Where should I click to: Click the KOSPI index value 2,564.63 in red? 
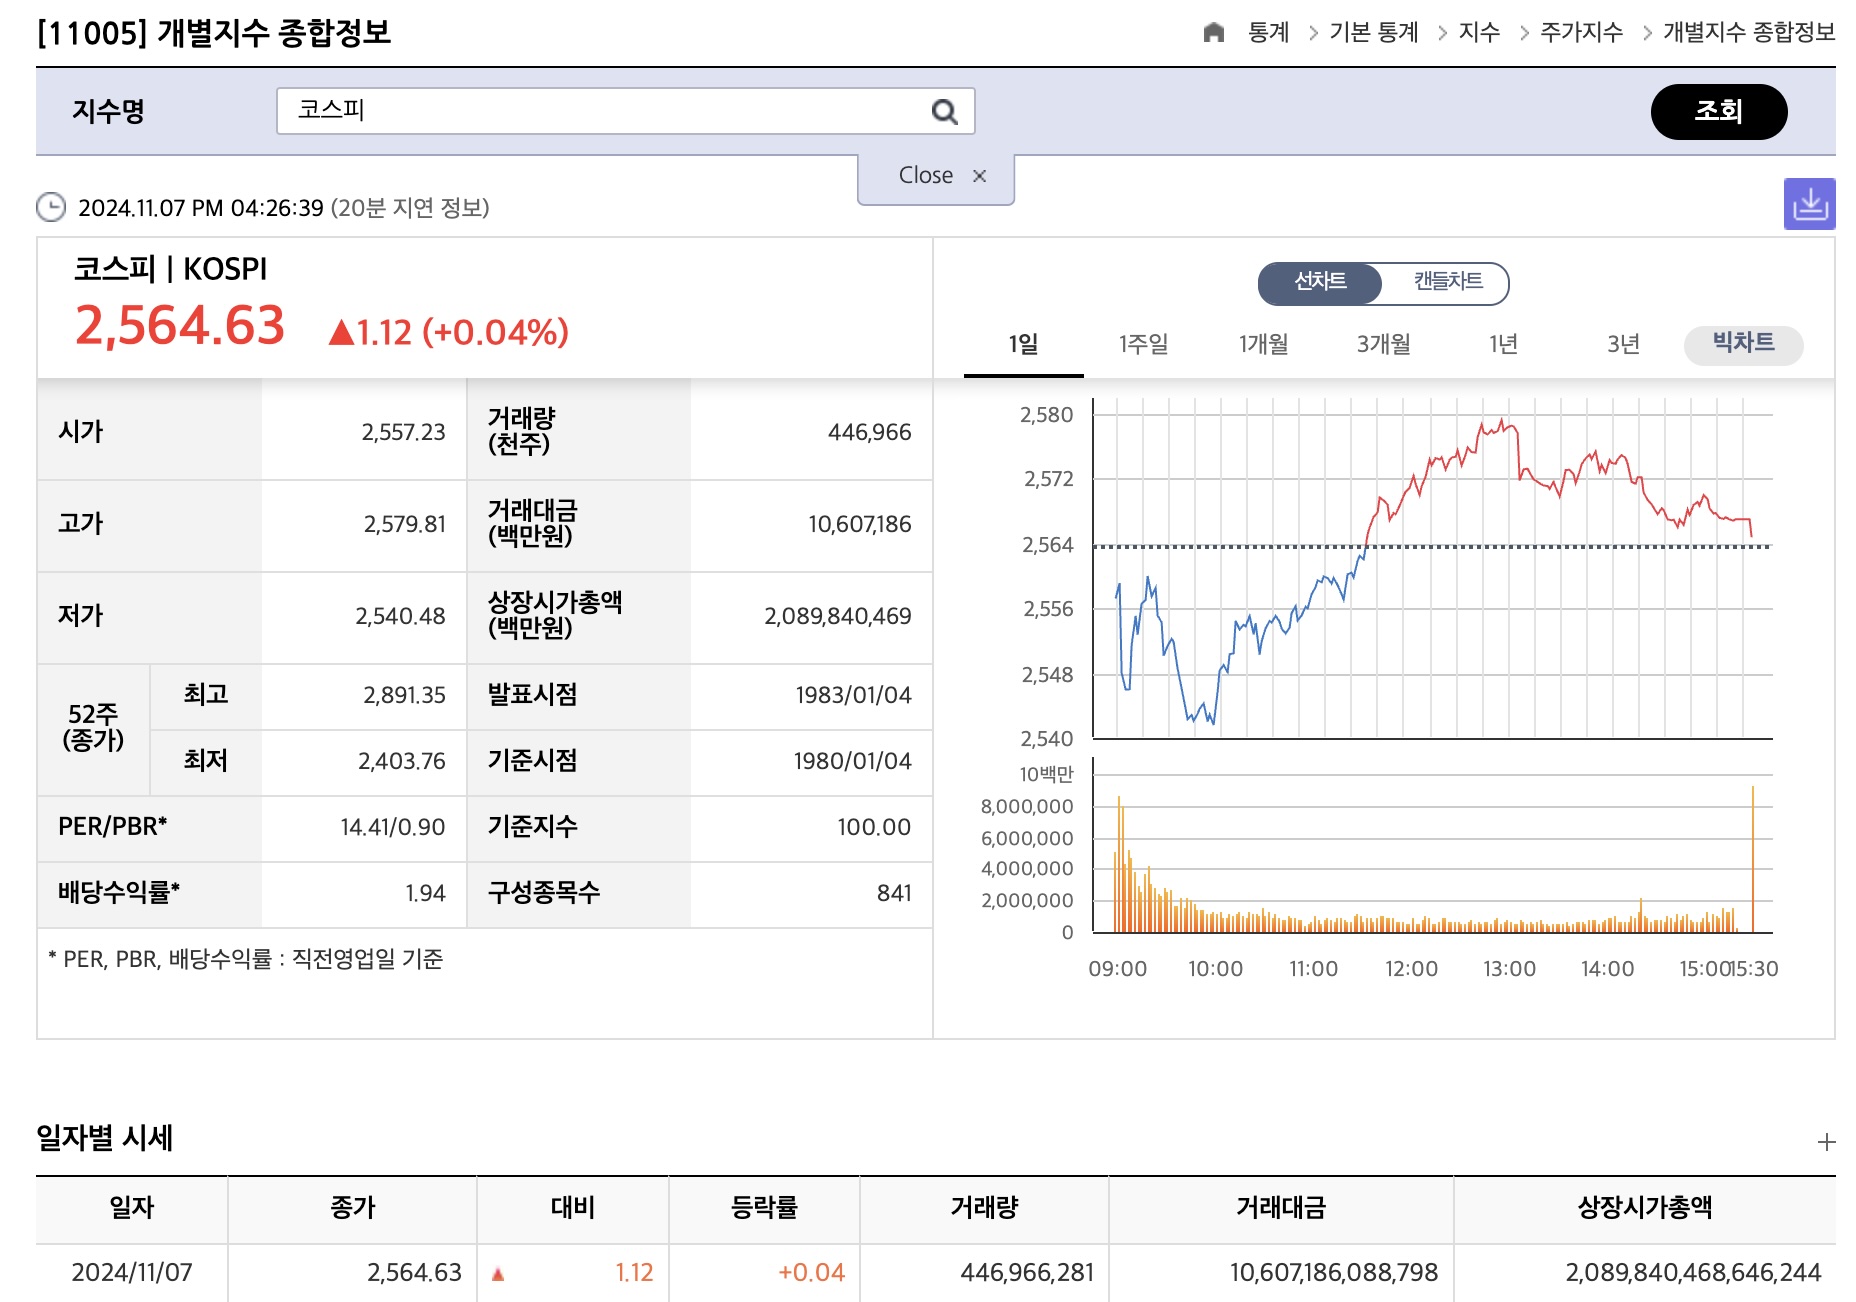[x=180, y=326]
